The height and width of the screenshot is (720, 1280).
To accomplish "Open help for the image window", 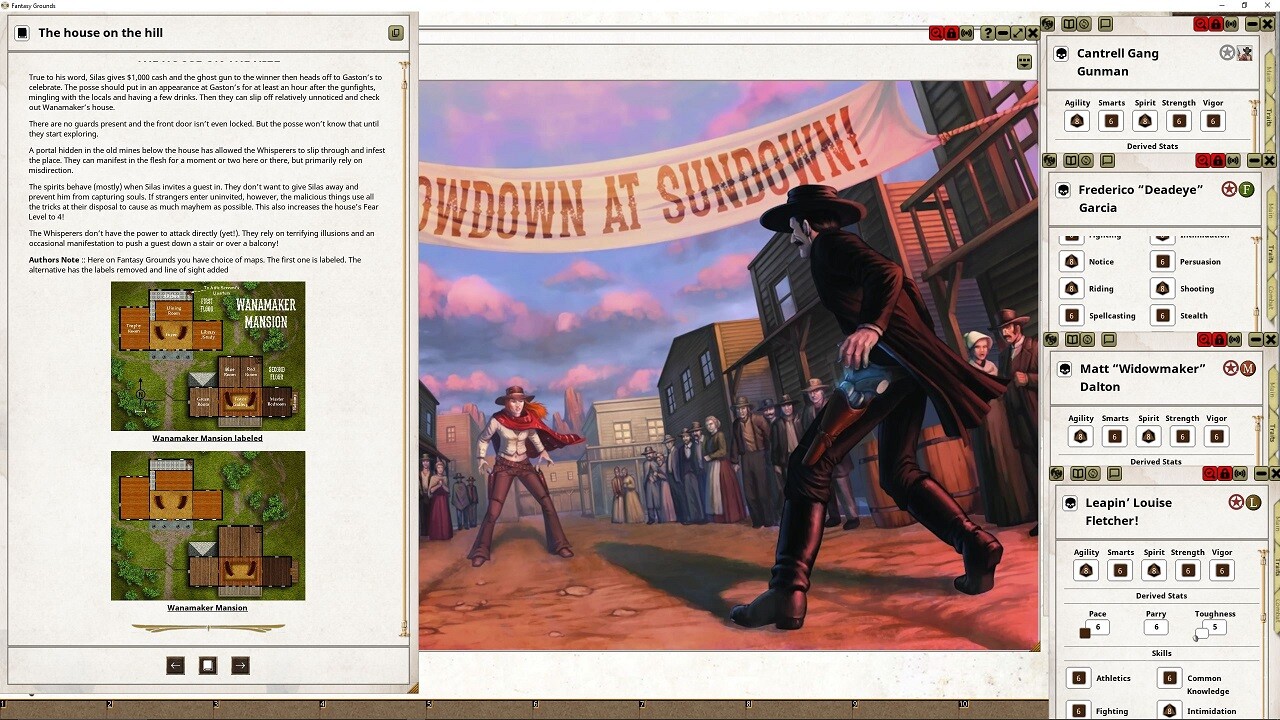I will [x=987, y=33].
